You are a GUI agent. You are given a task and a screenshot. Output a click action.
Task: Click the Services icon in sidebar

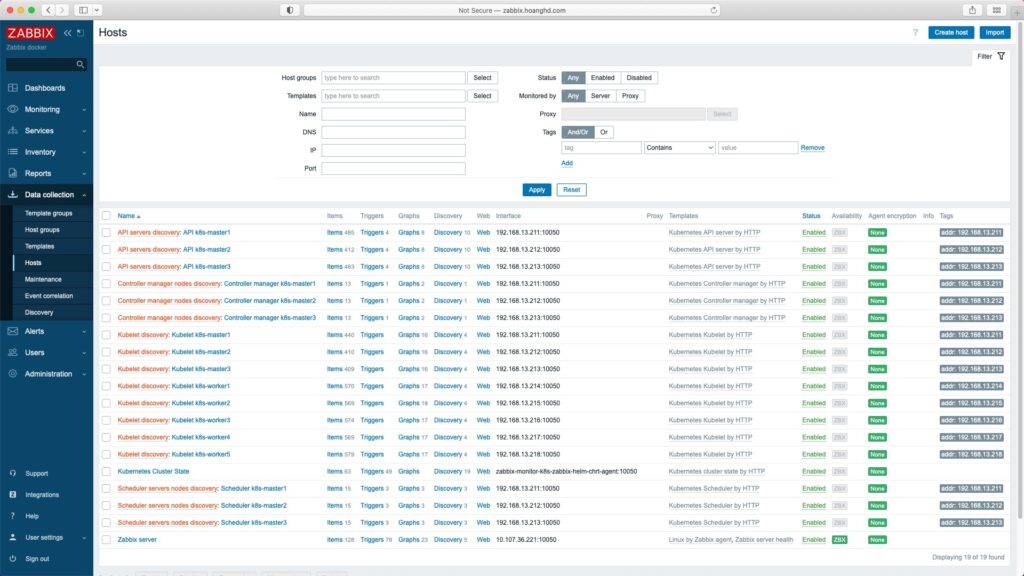tap(12, 131)
